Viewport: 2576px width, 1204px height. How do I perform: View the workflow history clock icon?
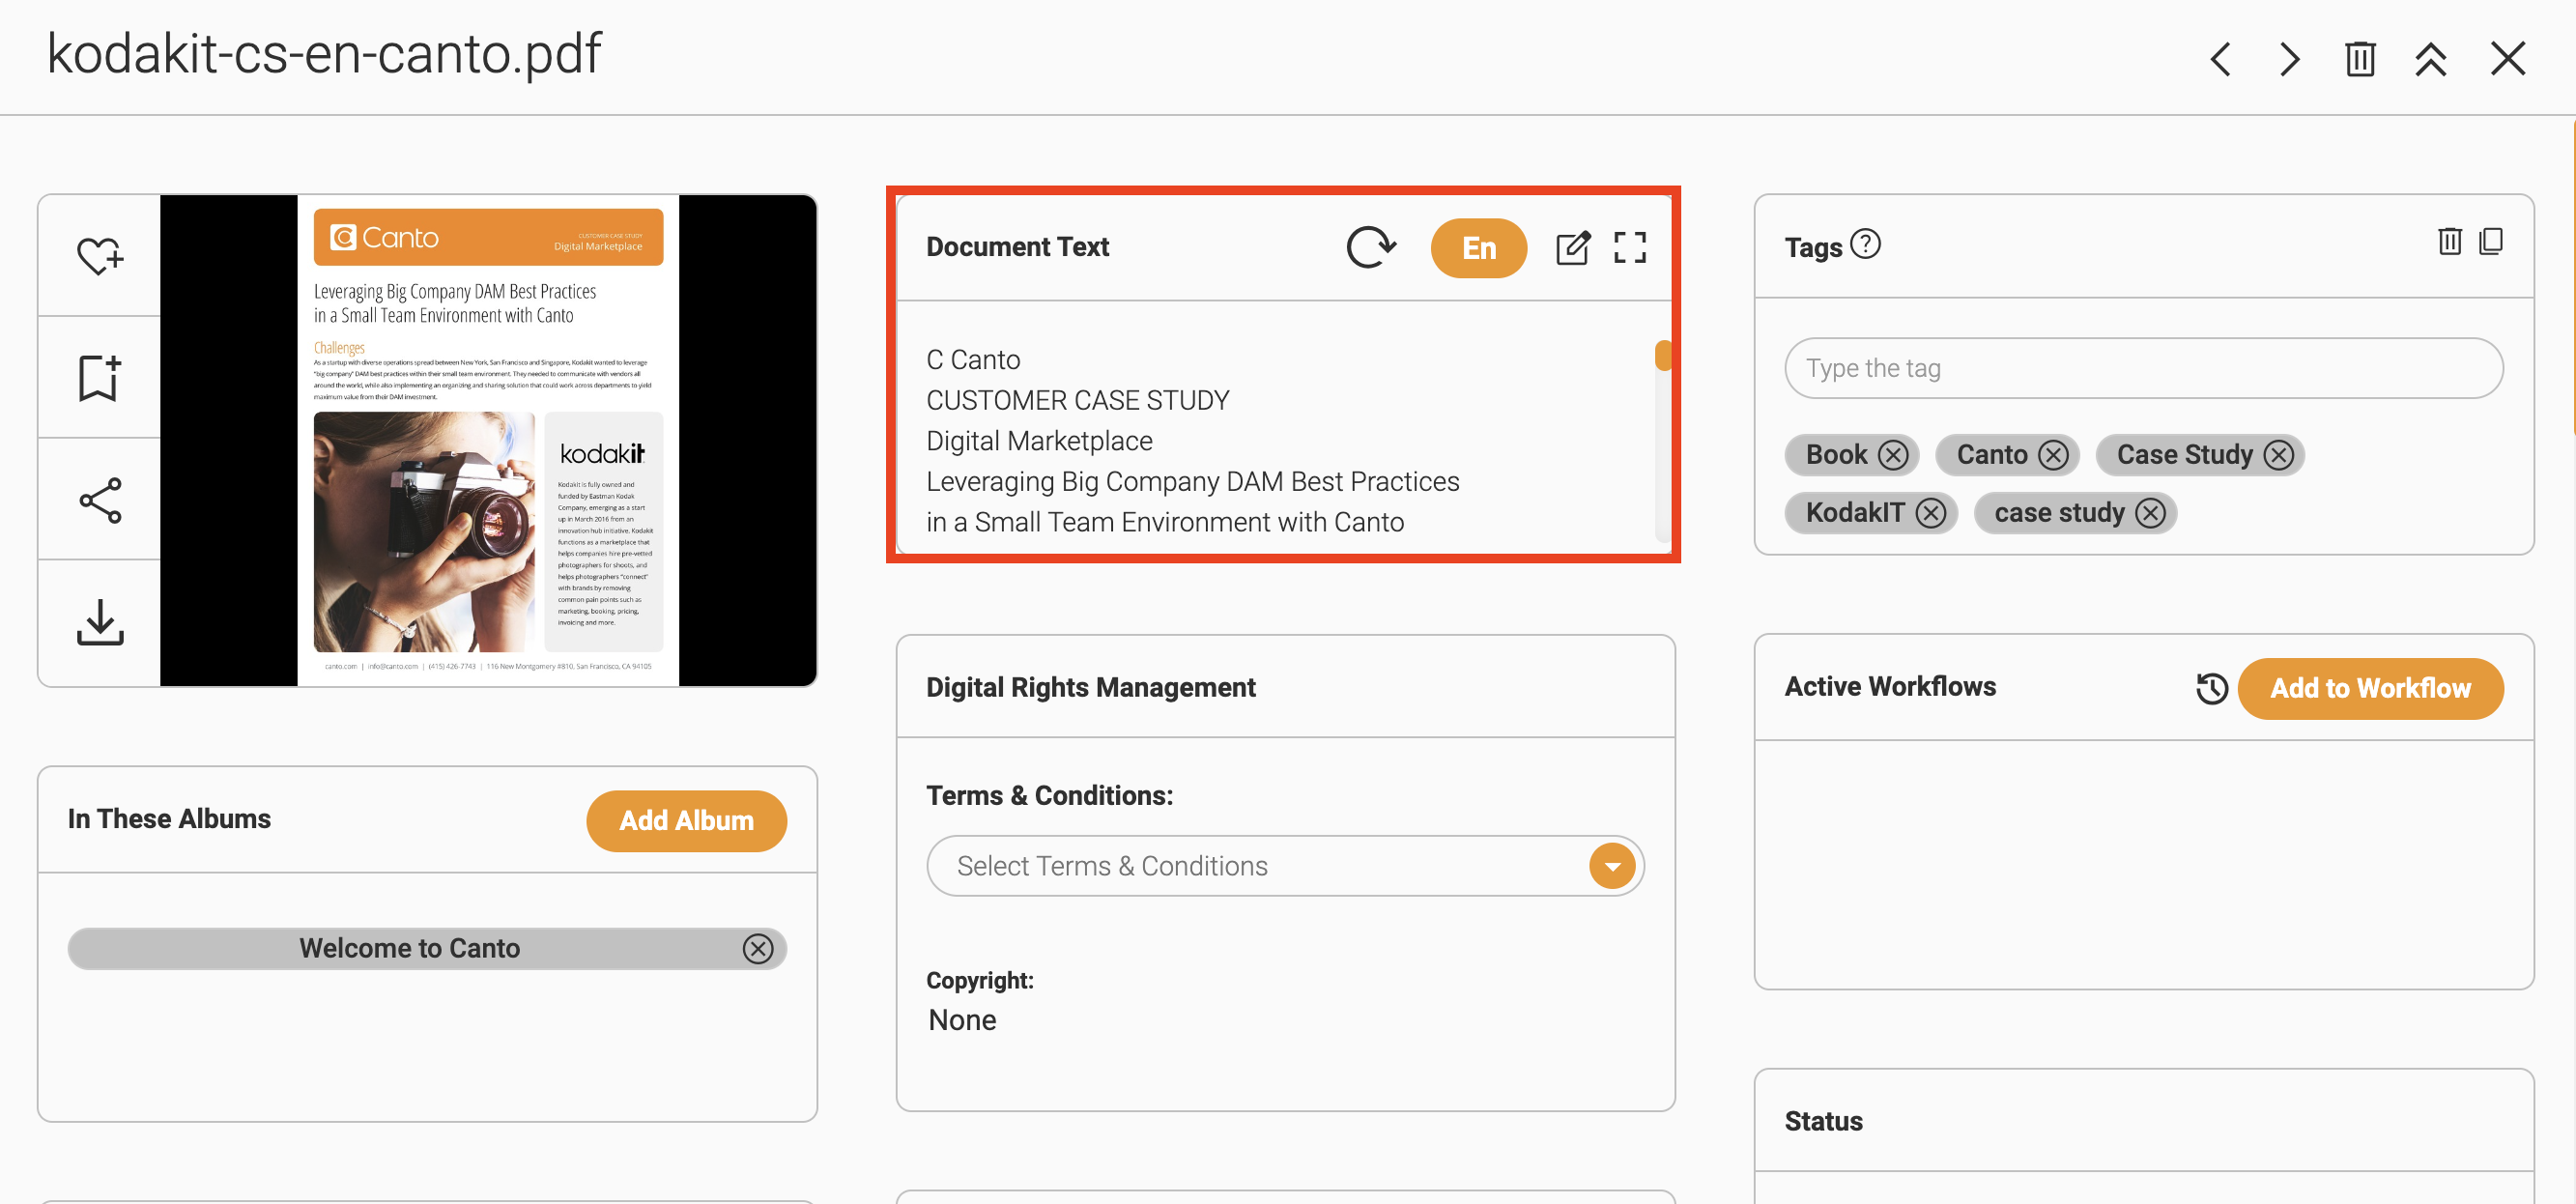click(2211, 688)
